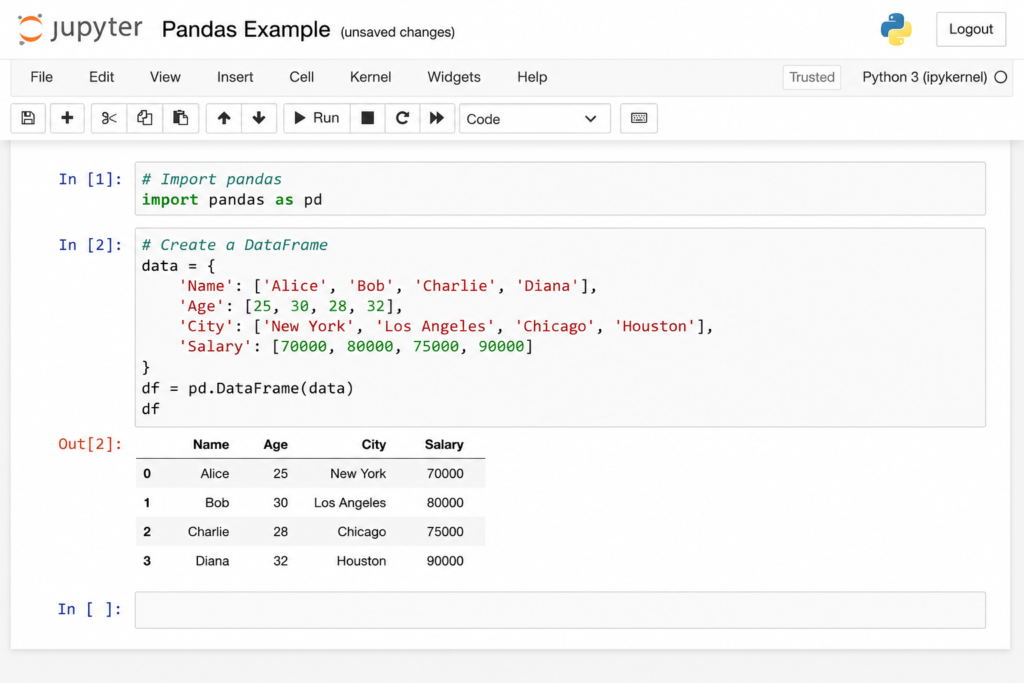Viewport: 1024px width, 683px height.
Task: Open the command palette keyboard icon
Action: click(x=639, y=118)
